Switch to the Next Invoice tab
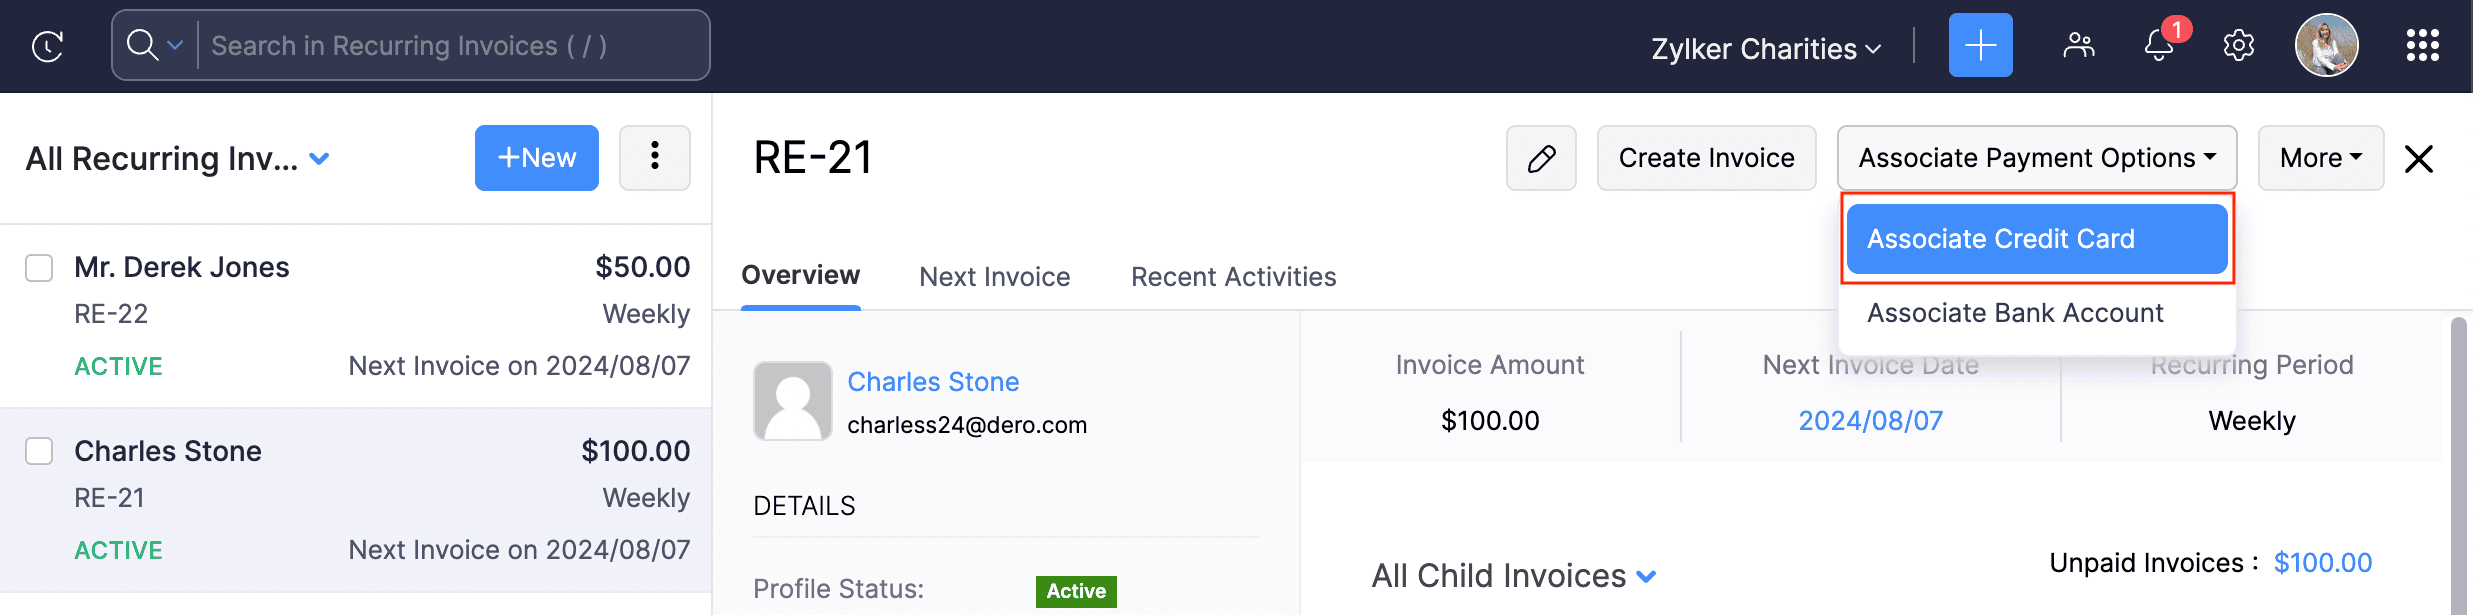This screenshot has height=615, width=2473. (x=994, y=277)
